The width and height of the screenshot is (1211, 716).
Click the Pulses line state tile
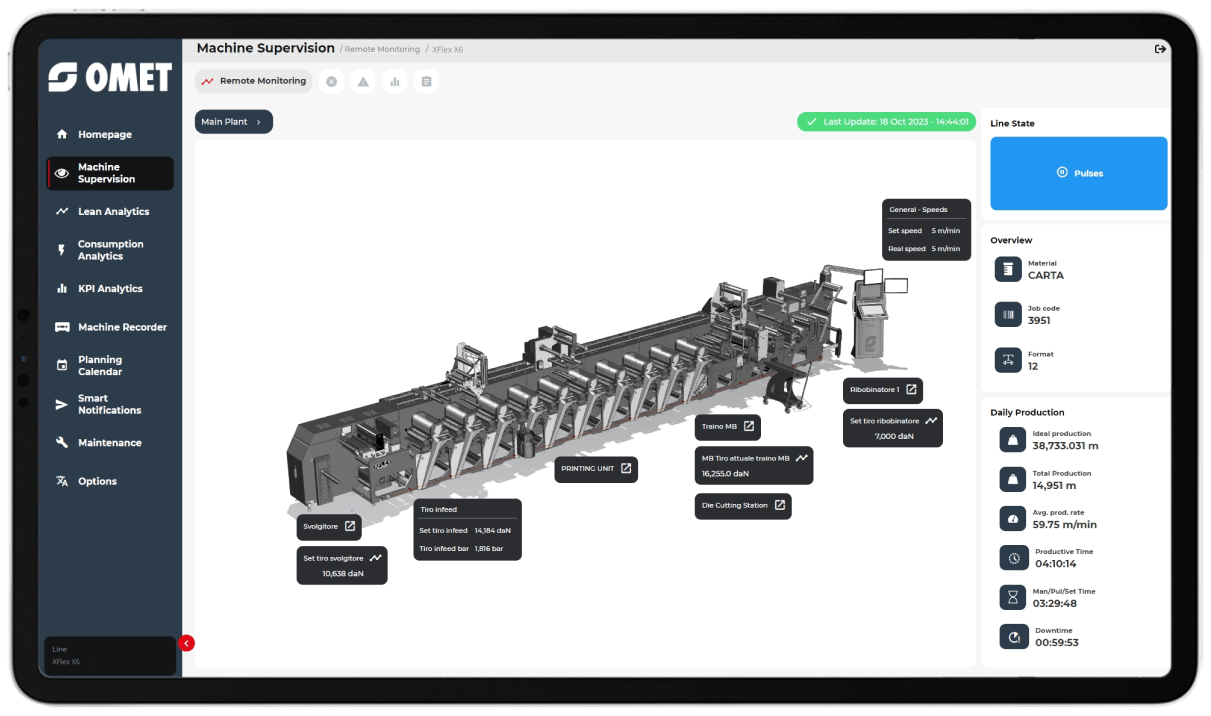[x=1079, y=173]
